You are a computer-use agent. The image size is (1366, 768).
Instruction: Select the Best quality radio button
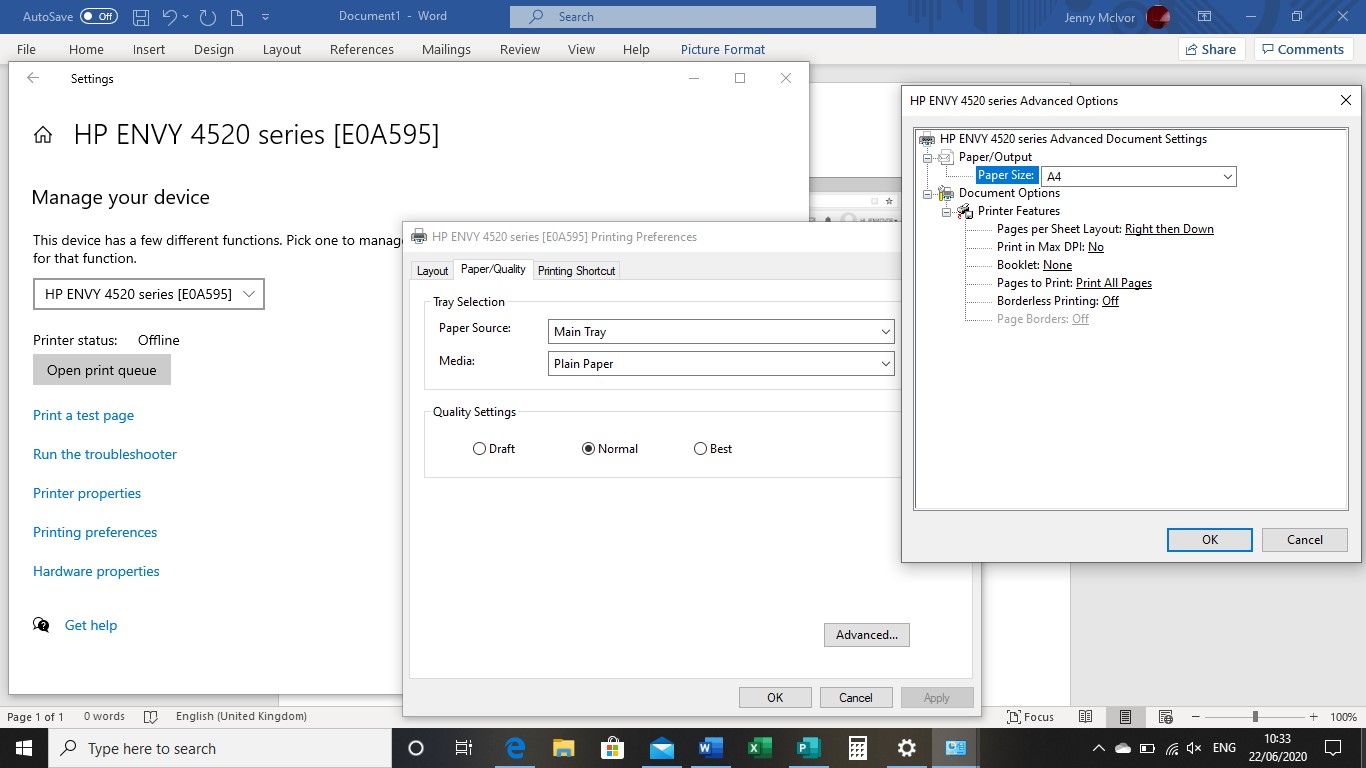tap(700, 448)
